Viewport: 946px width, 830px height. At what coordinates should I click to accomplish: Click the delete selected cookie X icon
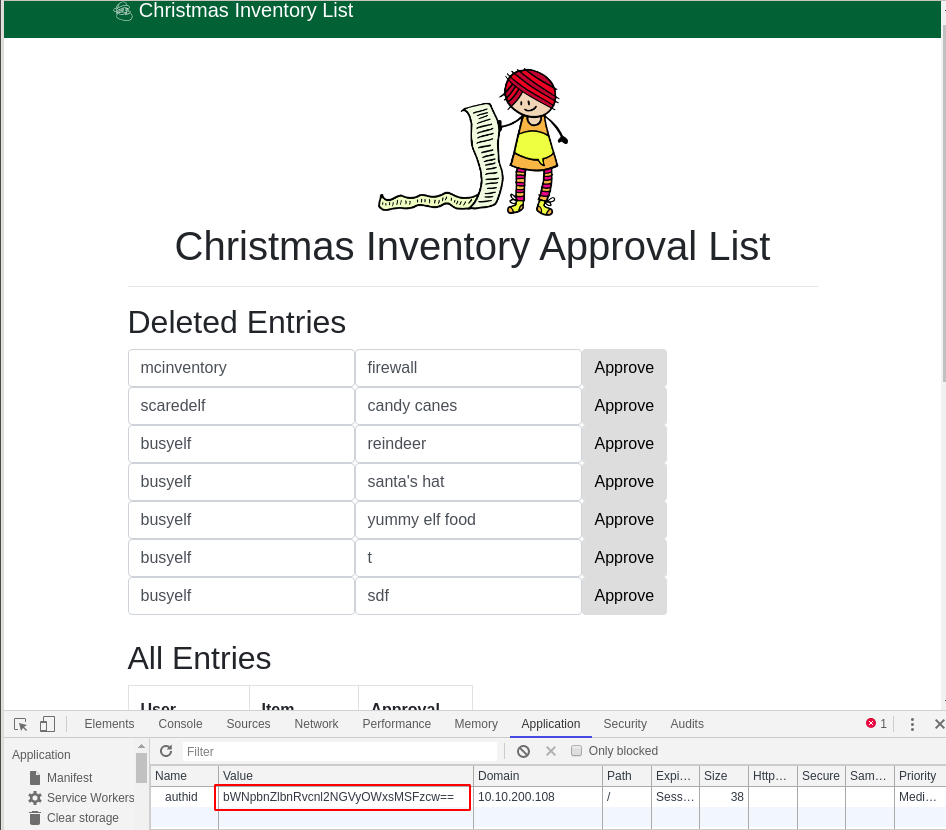pos(550,751)
